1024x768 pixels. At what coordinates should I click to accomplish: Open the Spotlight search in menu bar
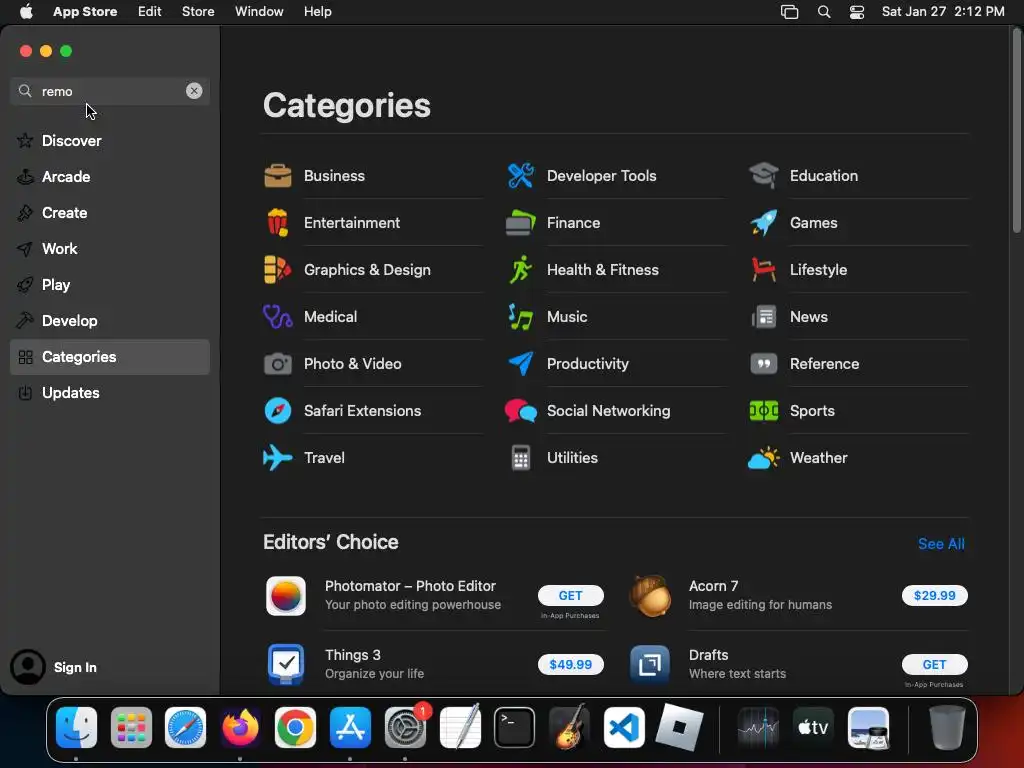point(824,12)
